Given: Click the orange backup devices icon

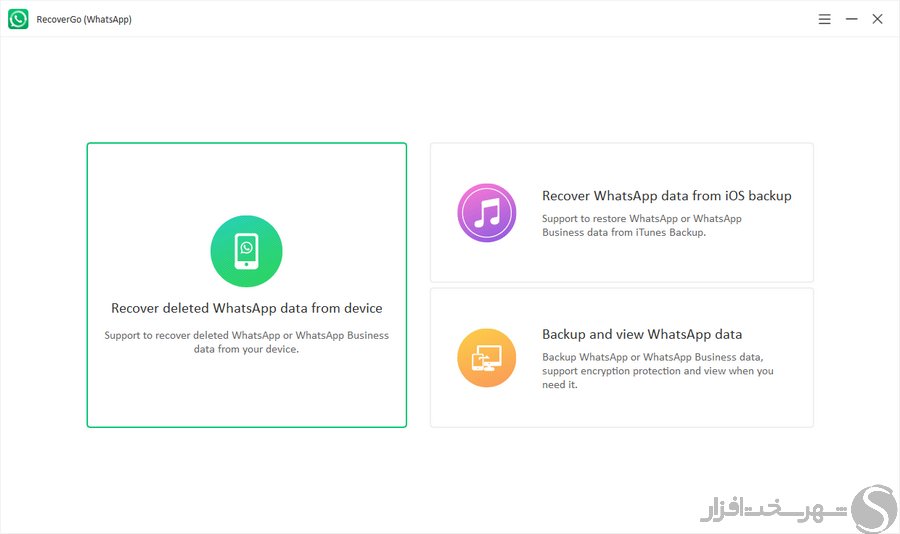Looking at the screenshot, I should [x=487, y=358].
